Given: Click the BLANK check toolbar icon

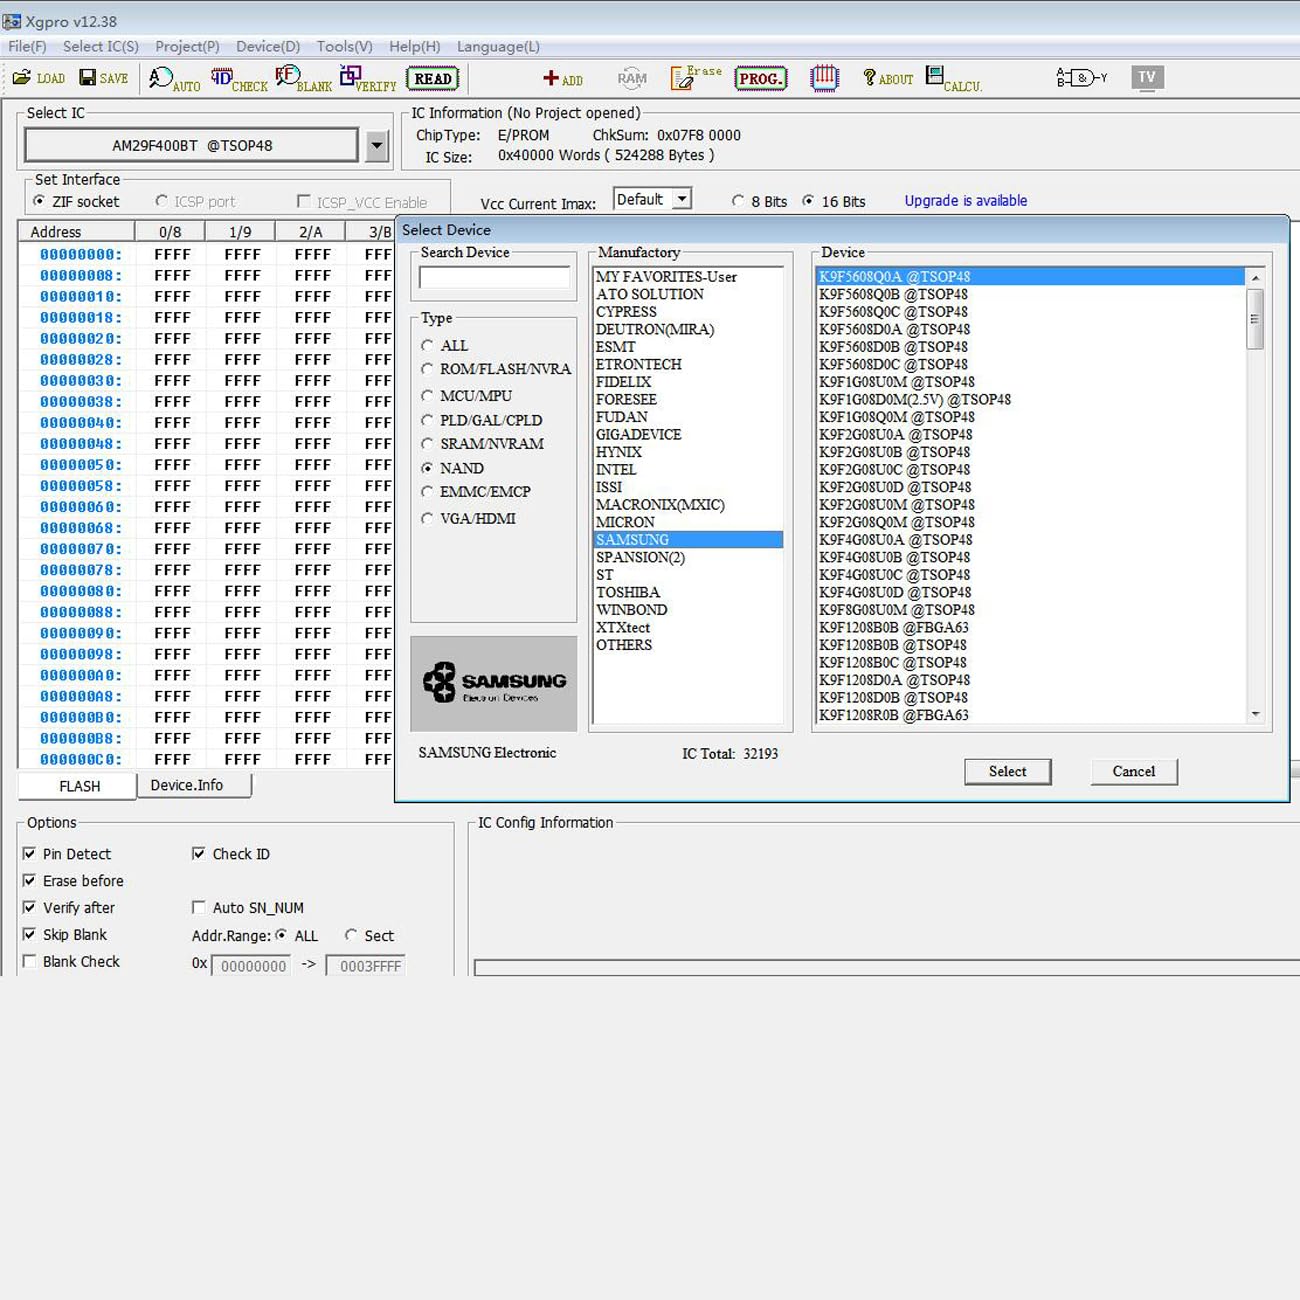Looking at the screenshot, I should pos(303,79).
